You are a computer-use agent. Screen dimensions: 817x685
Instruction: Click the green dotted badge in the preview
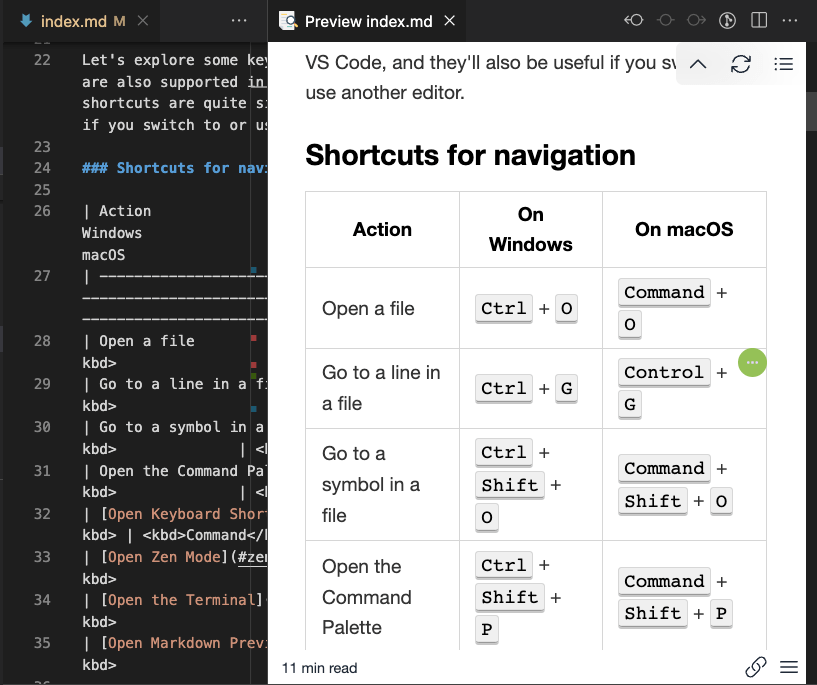click(x=752, y=363)
